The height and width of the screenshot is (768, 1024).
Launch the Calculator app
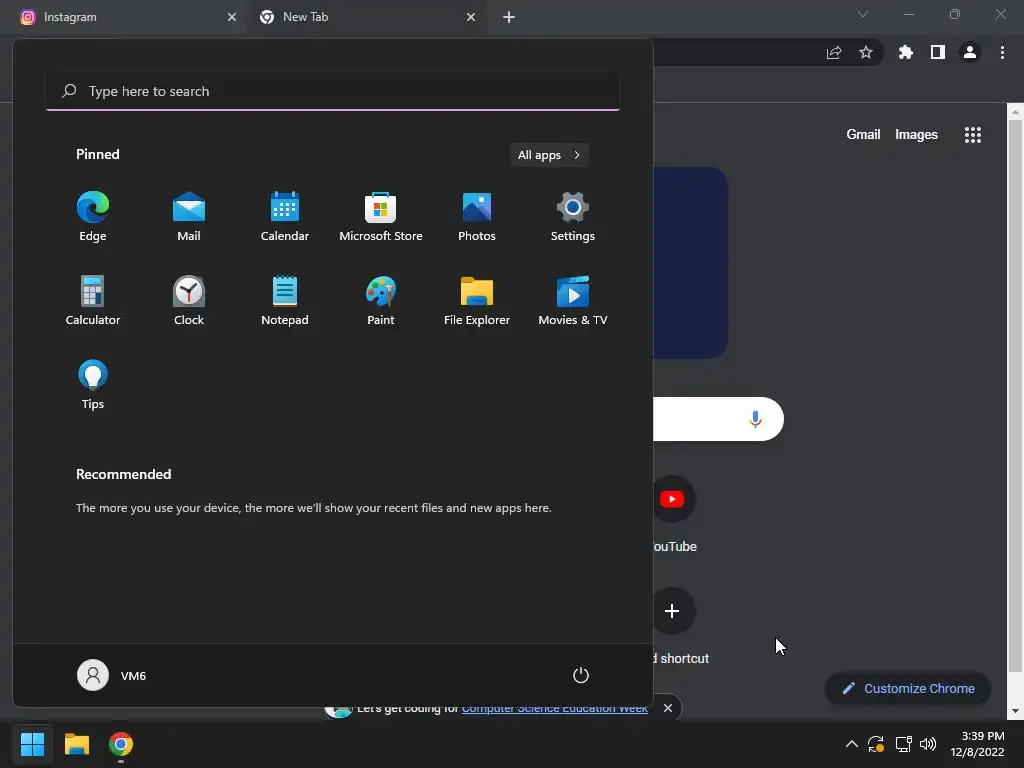(x=93, y=301)
